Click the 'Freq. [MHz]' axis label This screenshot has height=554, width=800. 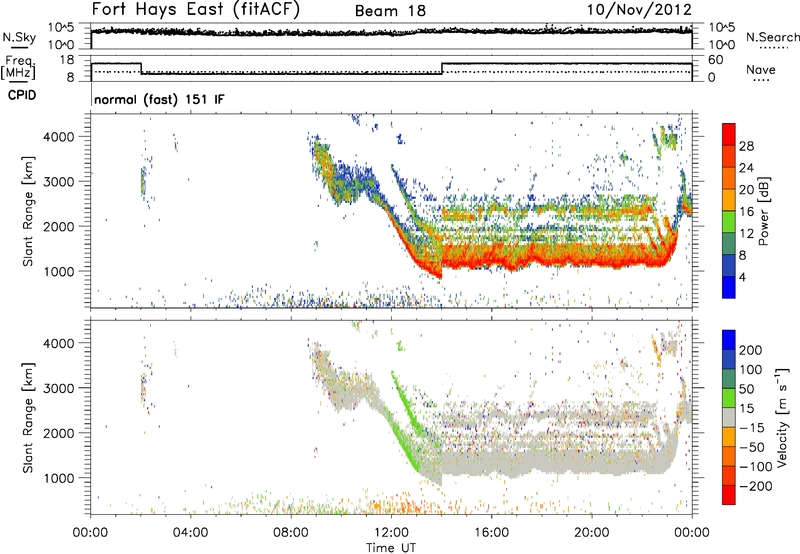tap(18, 68)
